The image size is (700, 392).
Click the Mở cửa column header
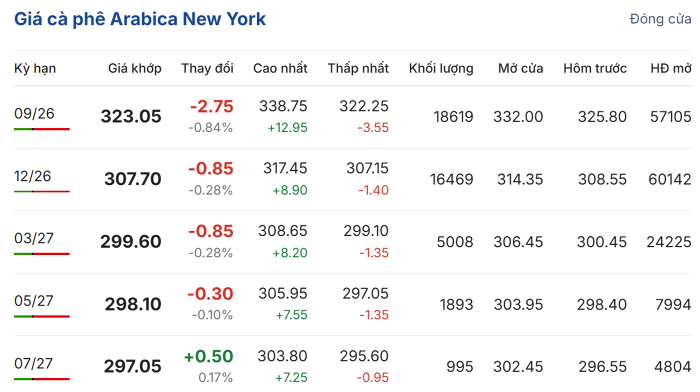(521, 68)
